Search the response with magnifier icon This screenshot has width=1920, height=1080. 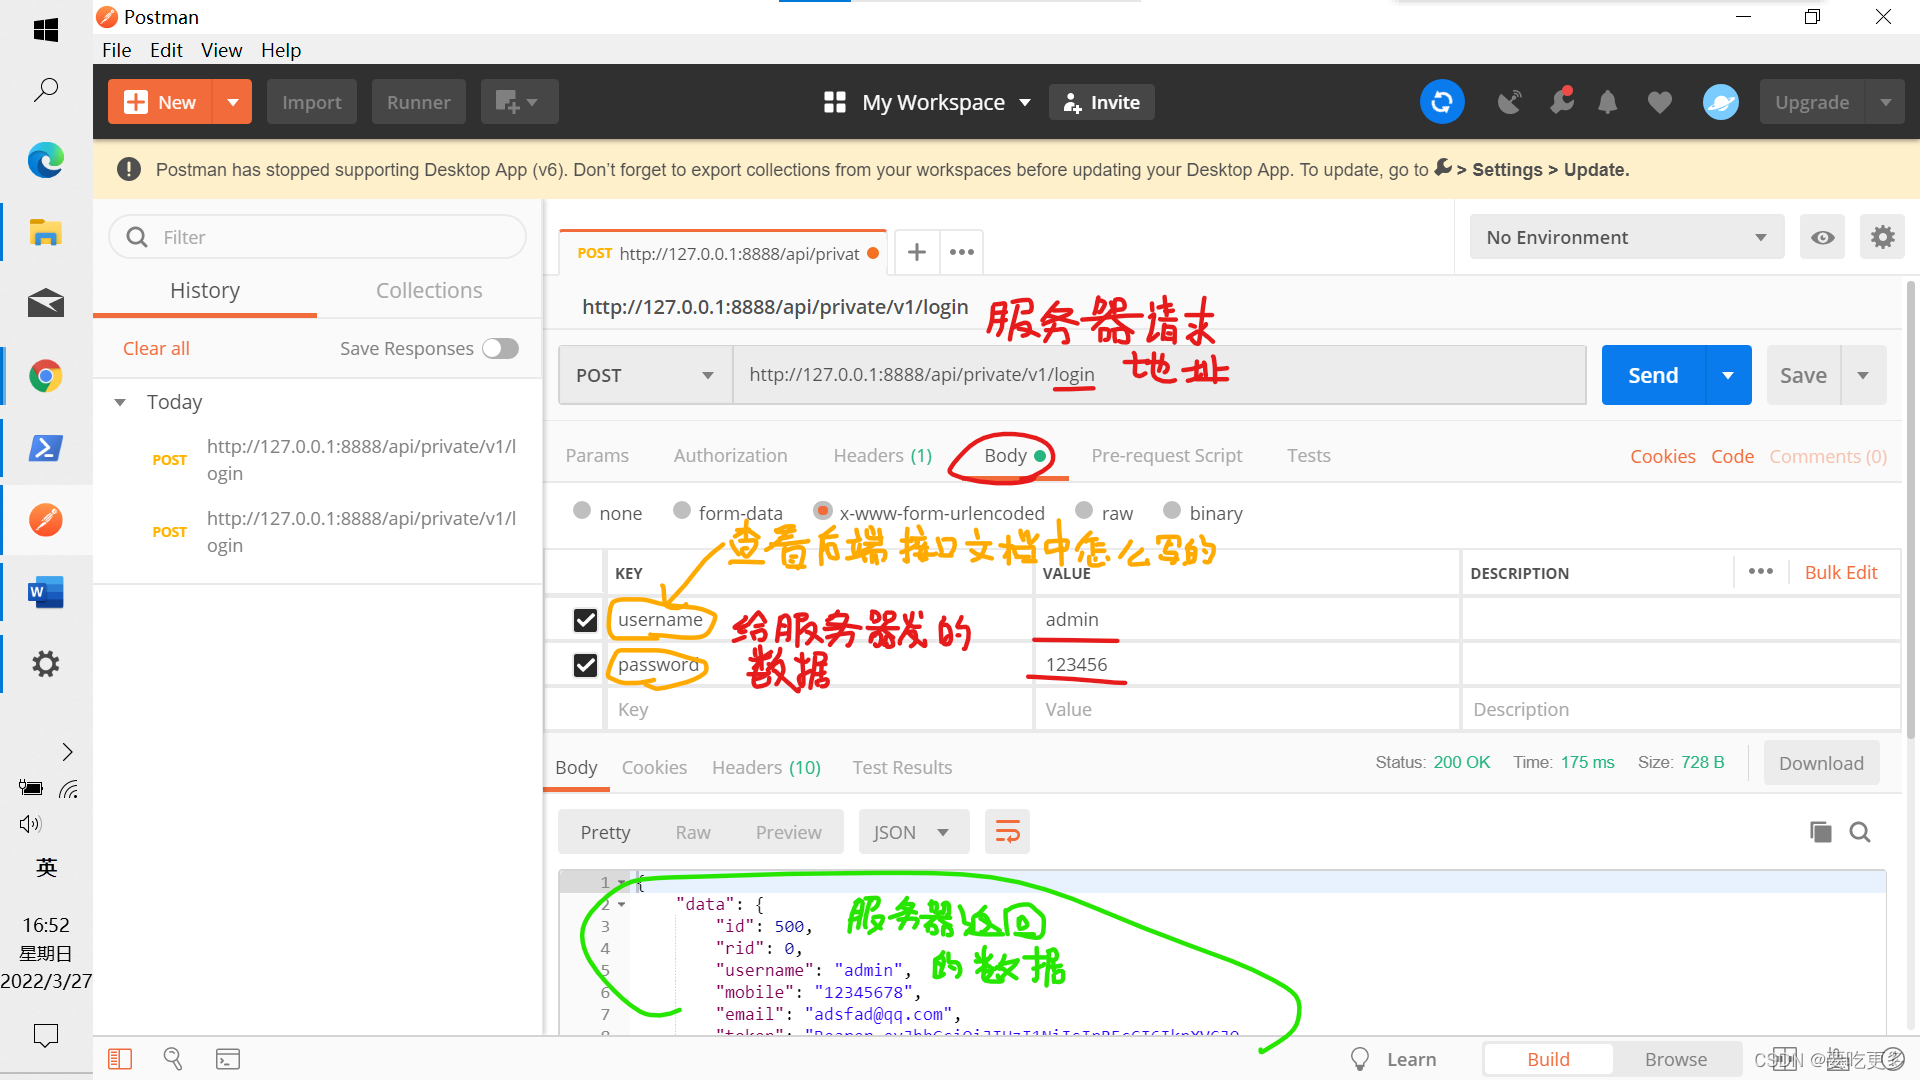click(x=1860, y=832)
